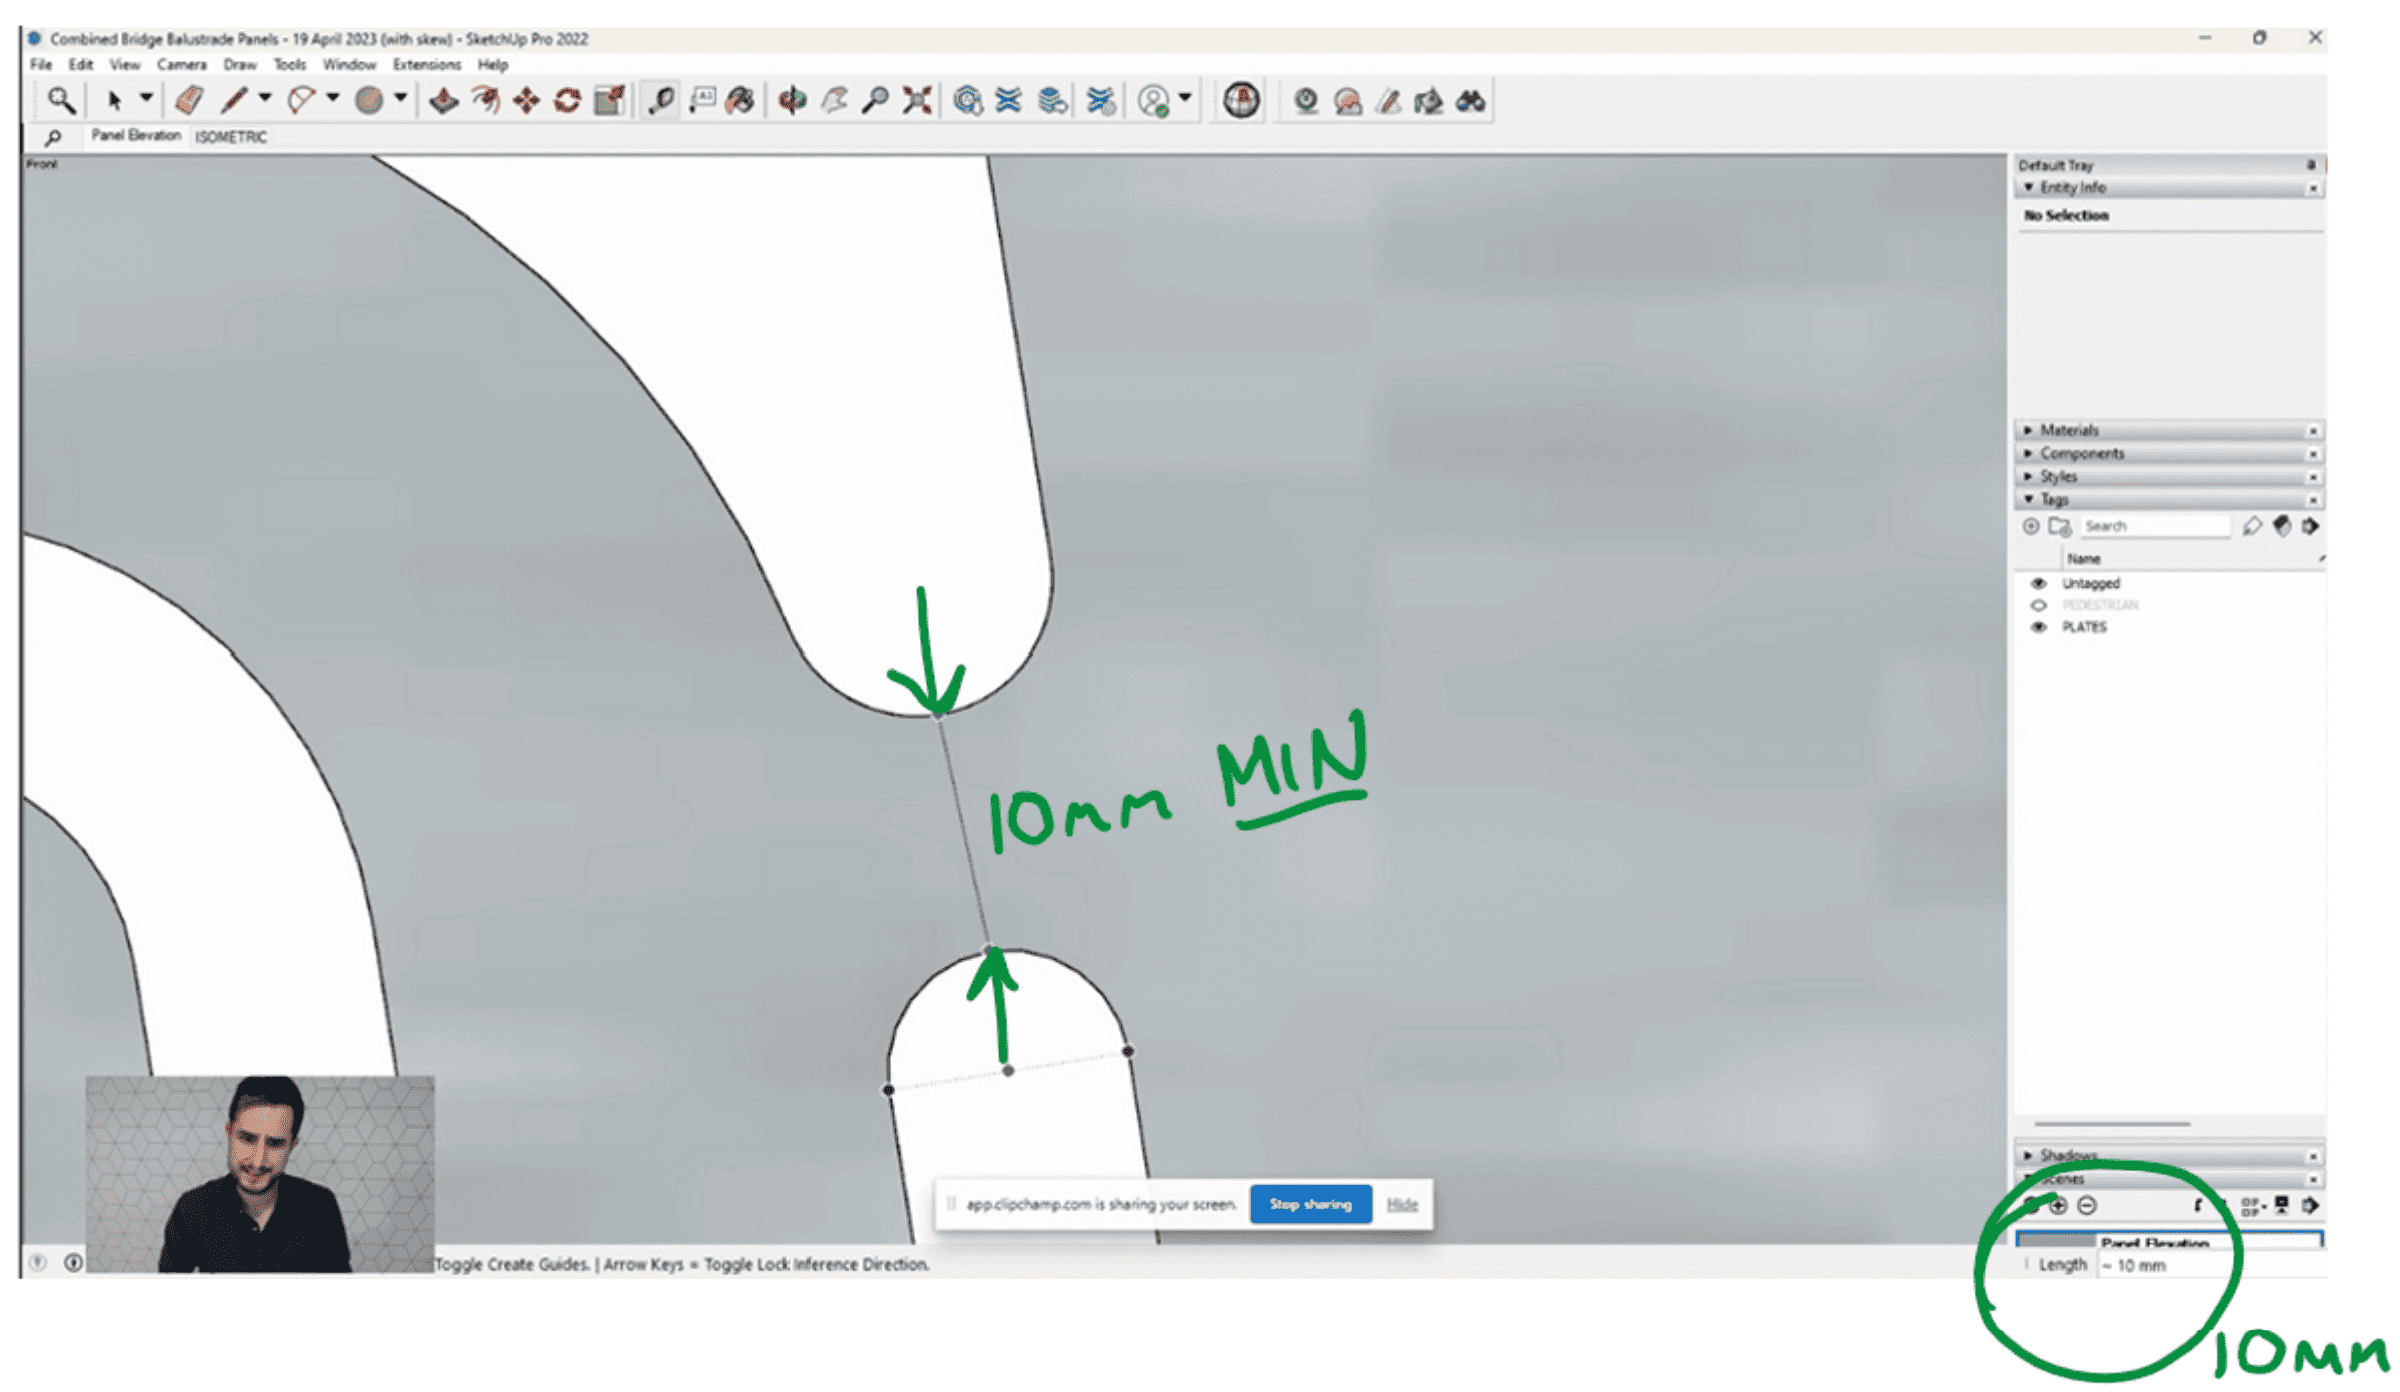Select the Tape Measure tool
This screenshot has height=1392, width=2400.
pyautogui.click(x=661, y=101)
